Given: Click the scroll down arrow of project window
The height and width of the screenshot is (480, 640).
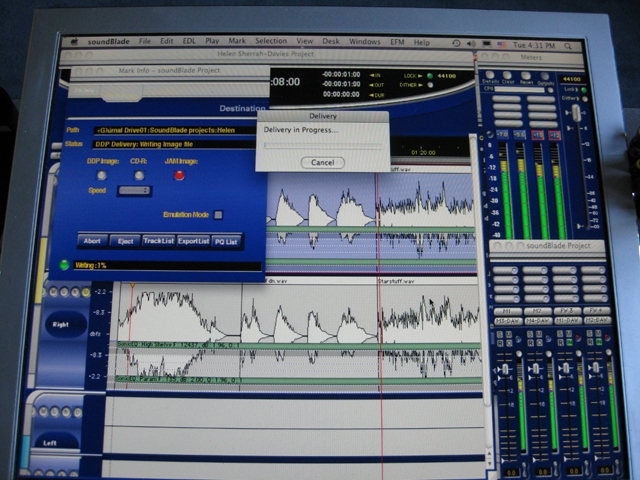Looking at the screenshot, I should (490, 464).
